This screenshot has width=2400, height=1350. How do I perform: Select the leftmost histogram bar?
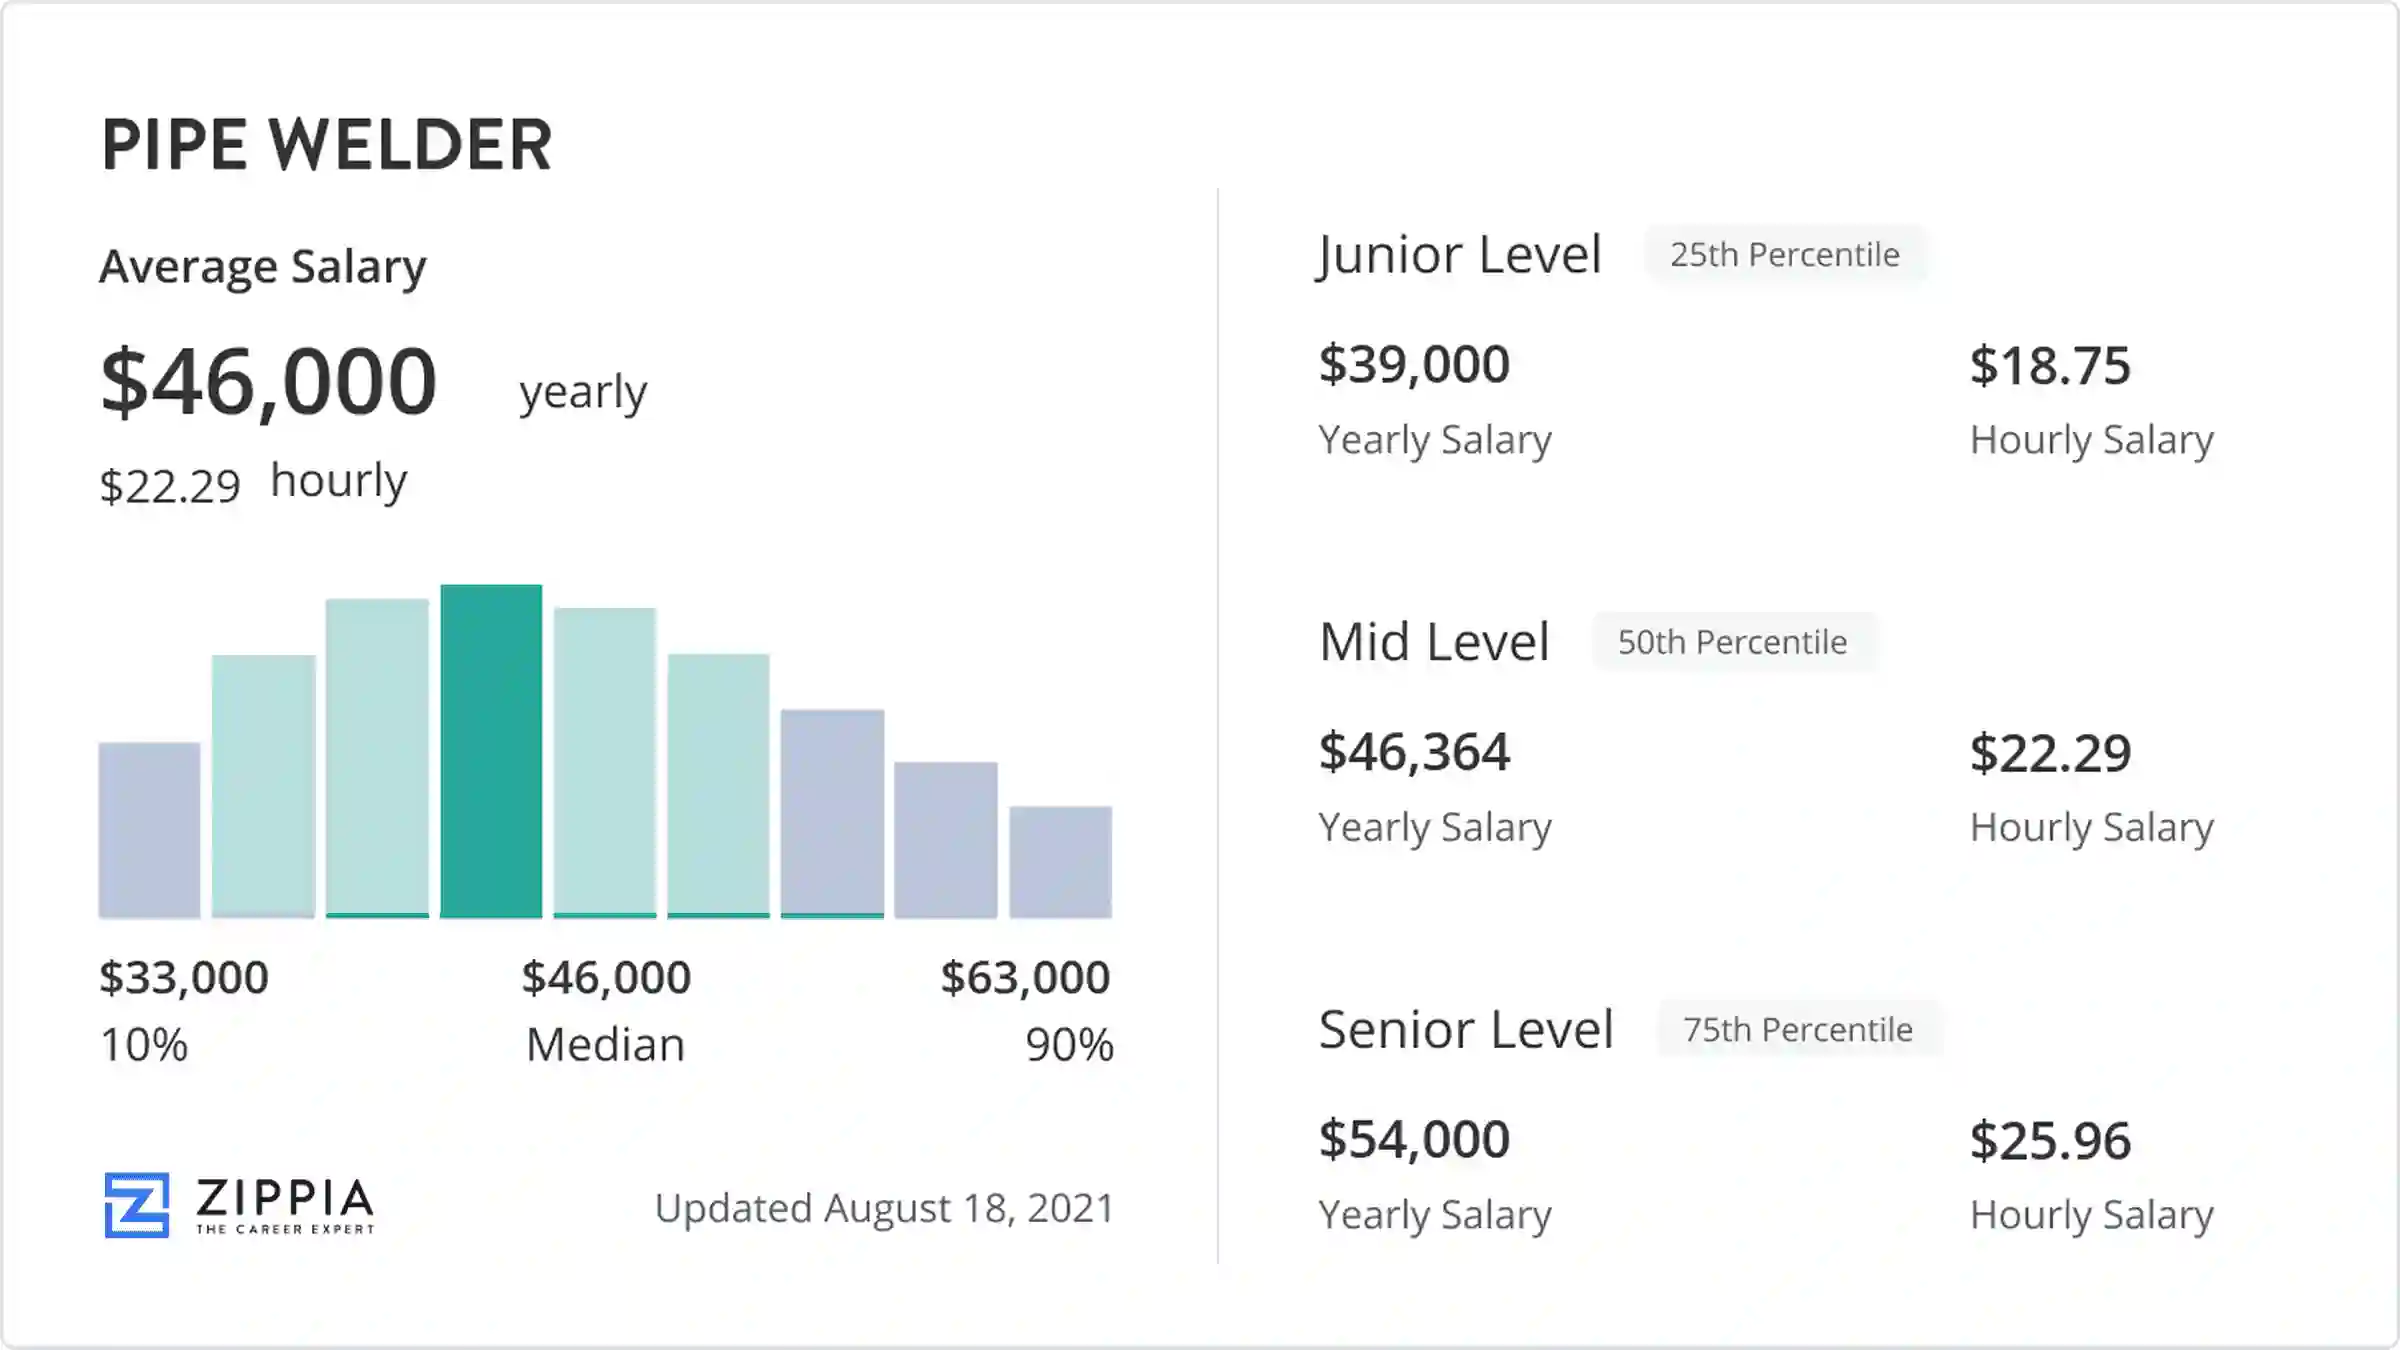point(149,830)
